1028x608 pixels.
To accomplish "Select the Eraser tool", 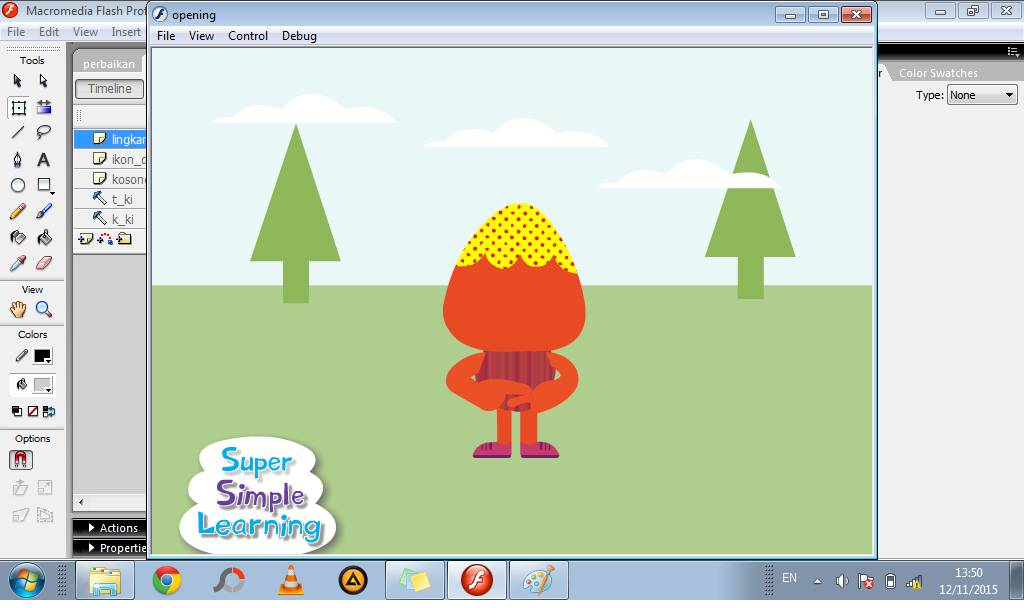I will tap(43, 263).
